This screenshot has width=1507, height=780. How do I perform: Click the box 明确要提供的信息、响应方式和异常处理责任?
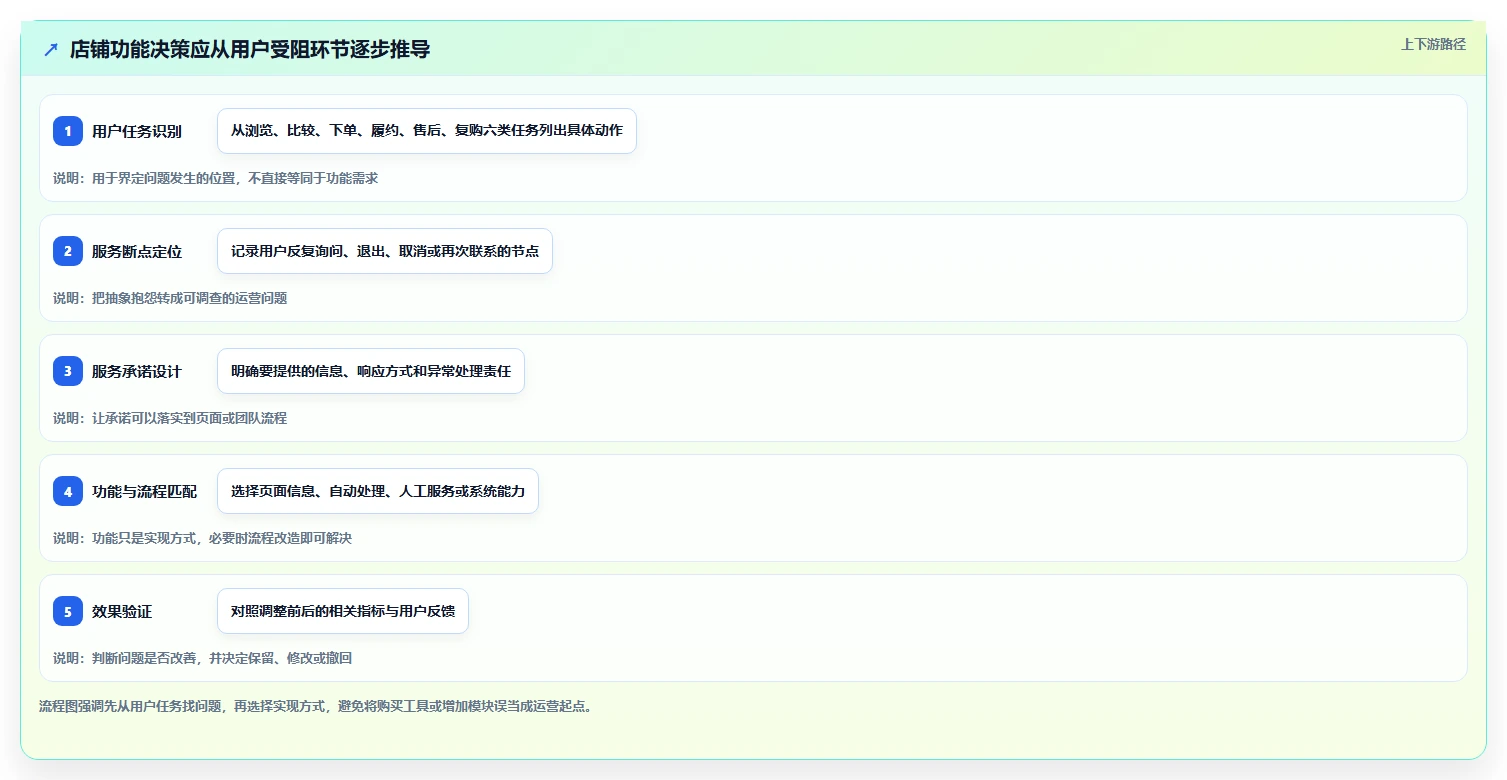click(371, 371)
